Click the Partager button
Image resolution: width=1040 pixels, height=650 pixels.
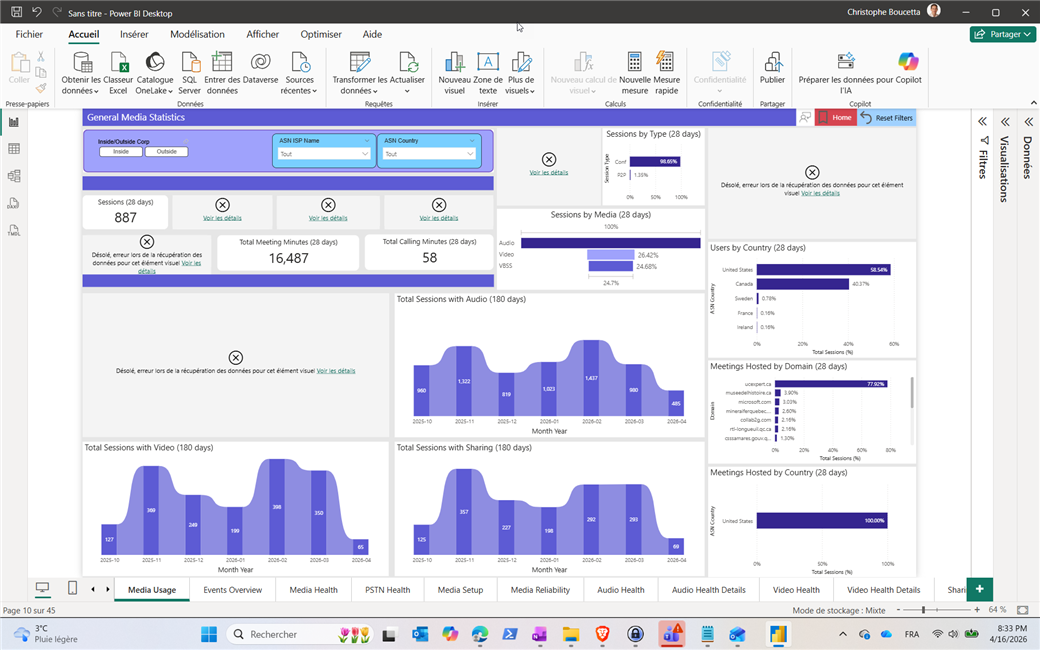(1002, 34)
